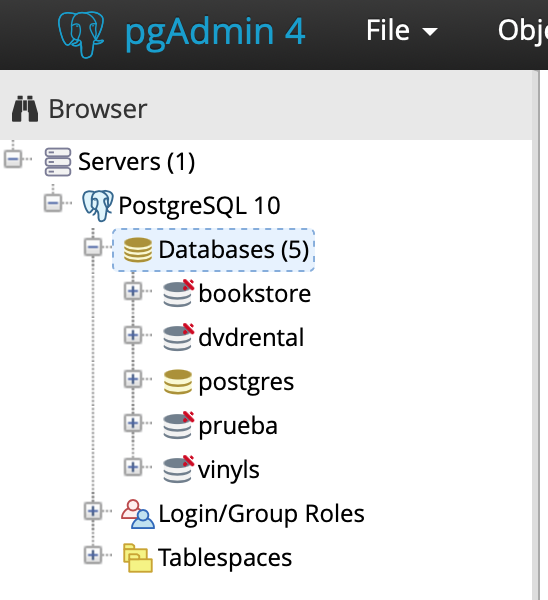
Task: Click the Login/Group Roles users icon
Action: (x=138, y=514)
